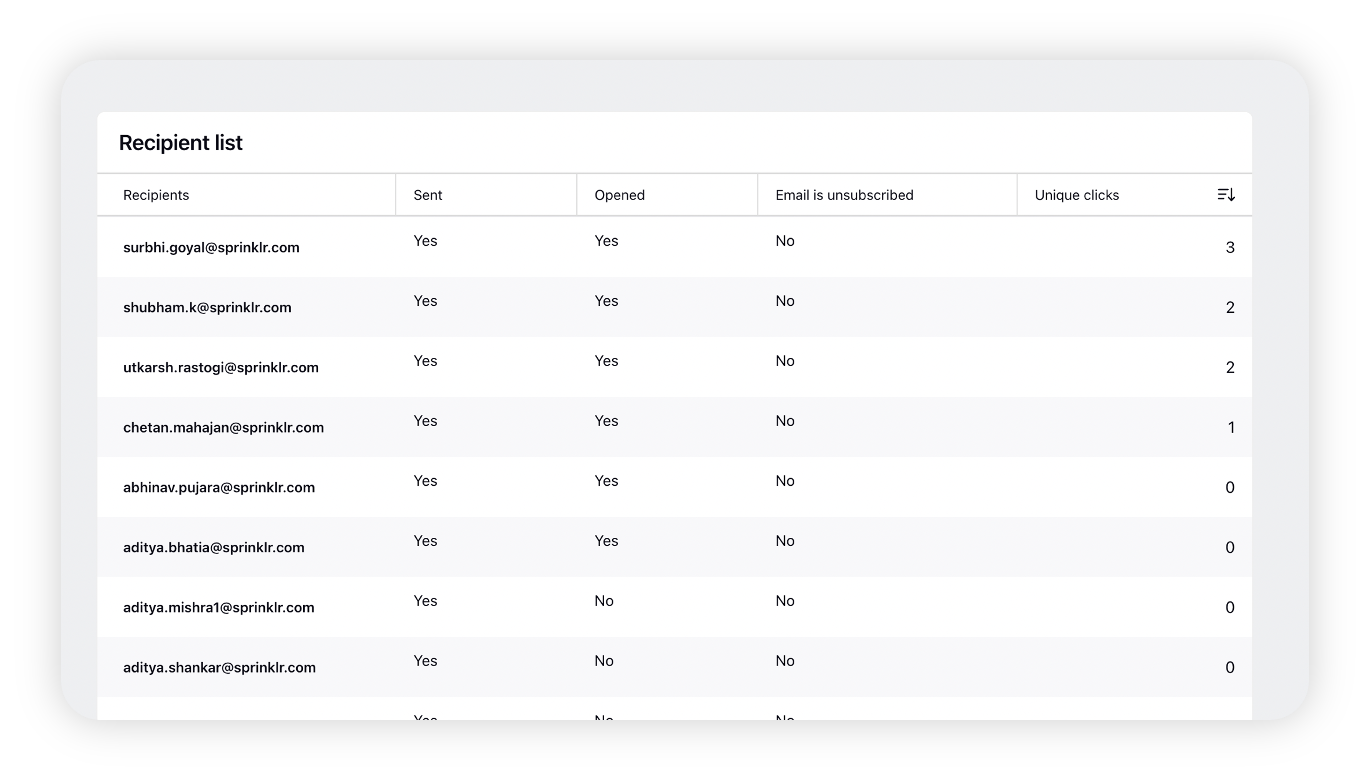Click Opened value Yes for surbhi.goyal
Viewport: 1370px width, 780px height.
(606, 241)
